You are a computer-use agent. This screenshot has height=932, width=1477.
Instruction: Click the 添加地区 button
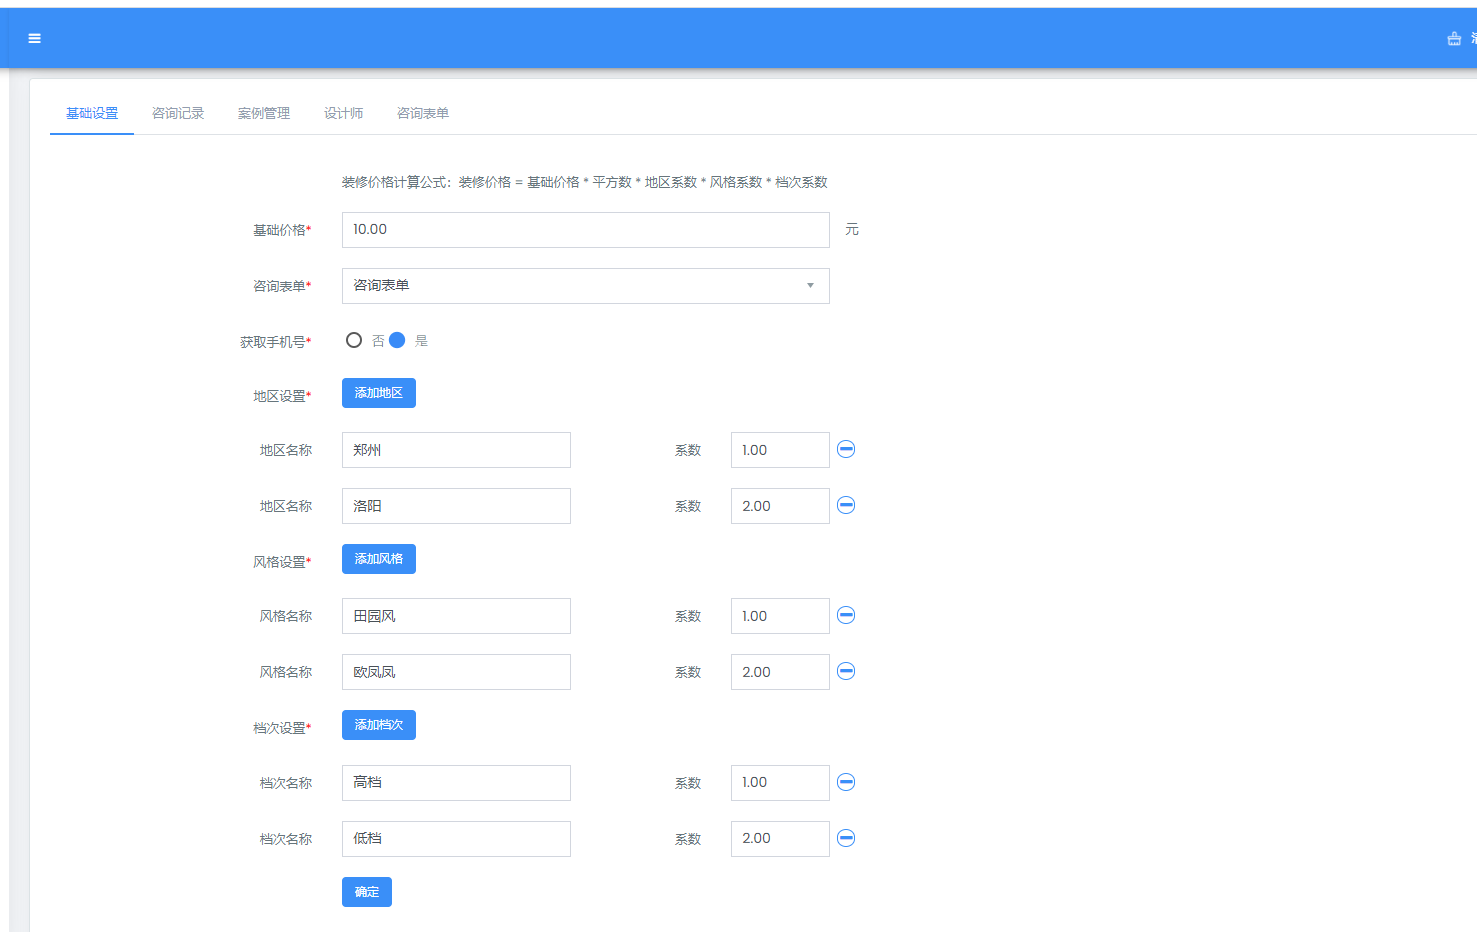(x=378, y=393)
